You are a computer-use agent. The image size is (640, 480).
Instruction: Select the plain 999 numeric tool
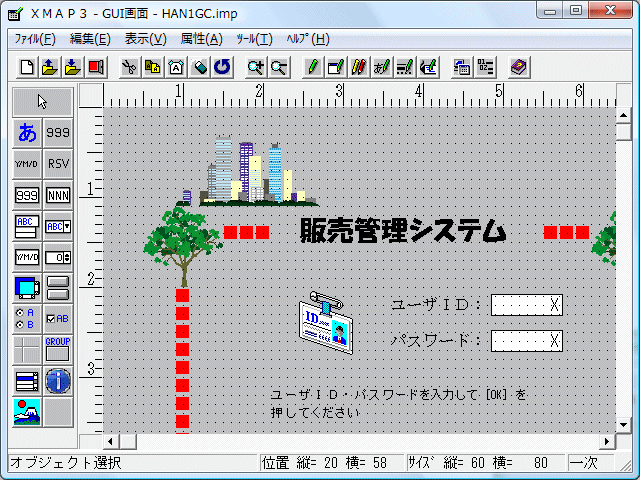58,133
